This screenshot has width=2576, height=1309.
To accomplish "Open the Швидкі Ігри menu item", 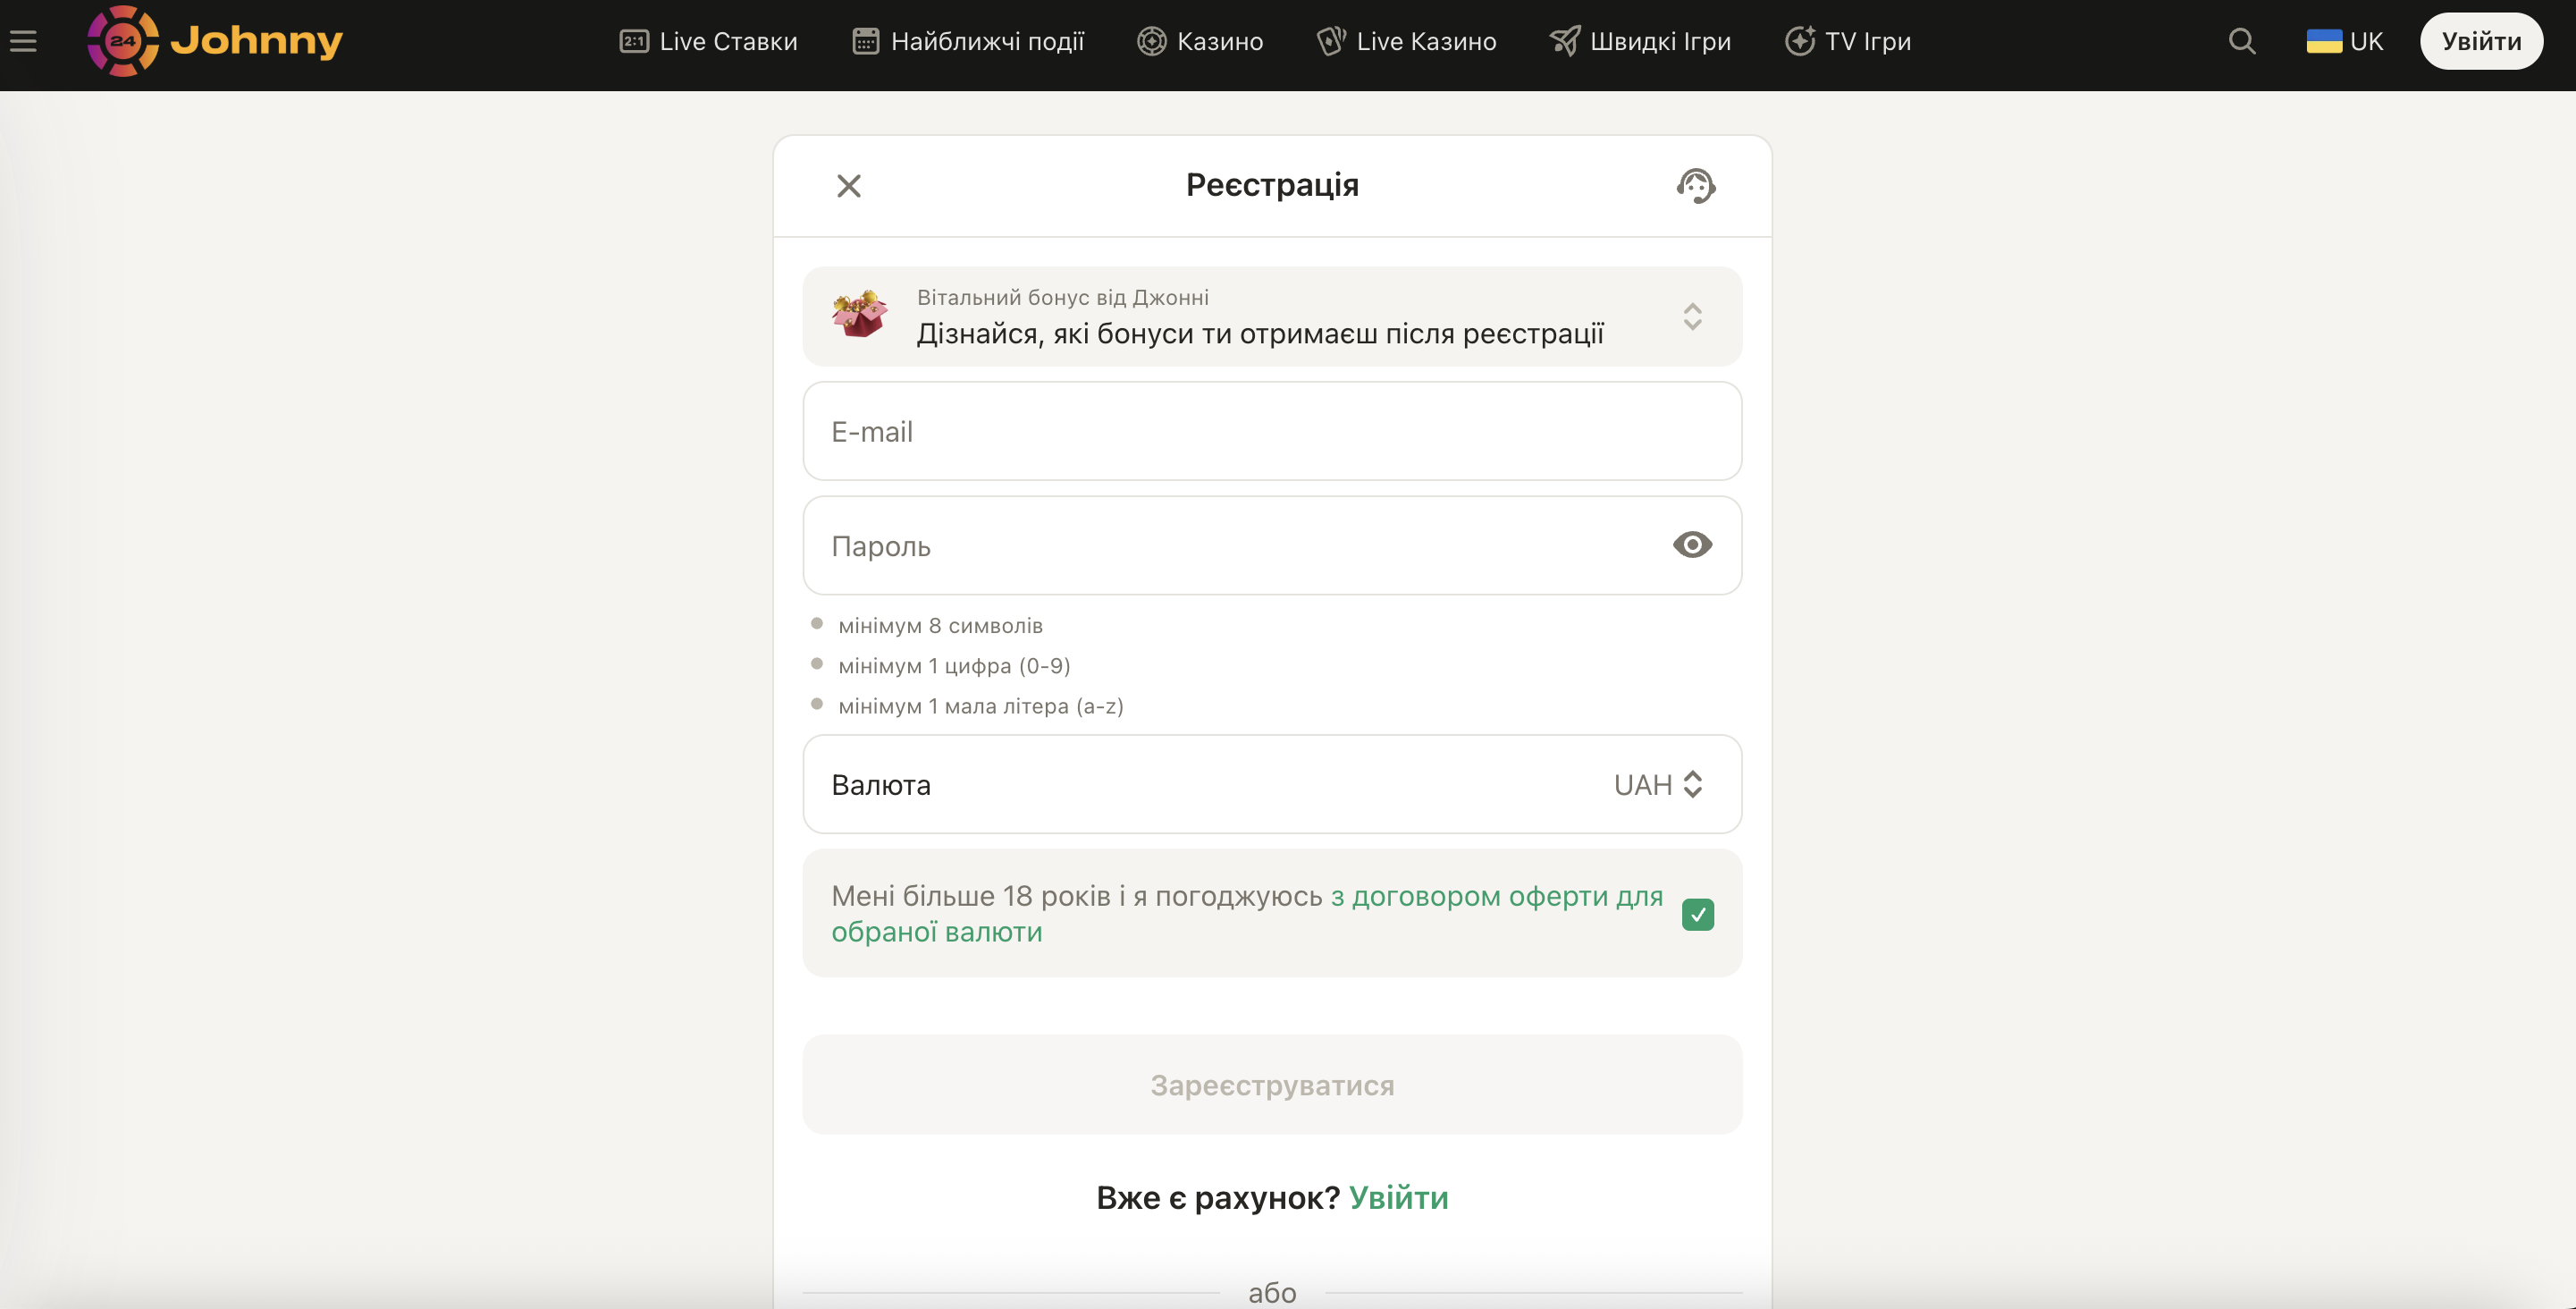I will [1659, 41].
